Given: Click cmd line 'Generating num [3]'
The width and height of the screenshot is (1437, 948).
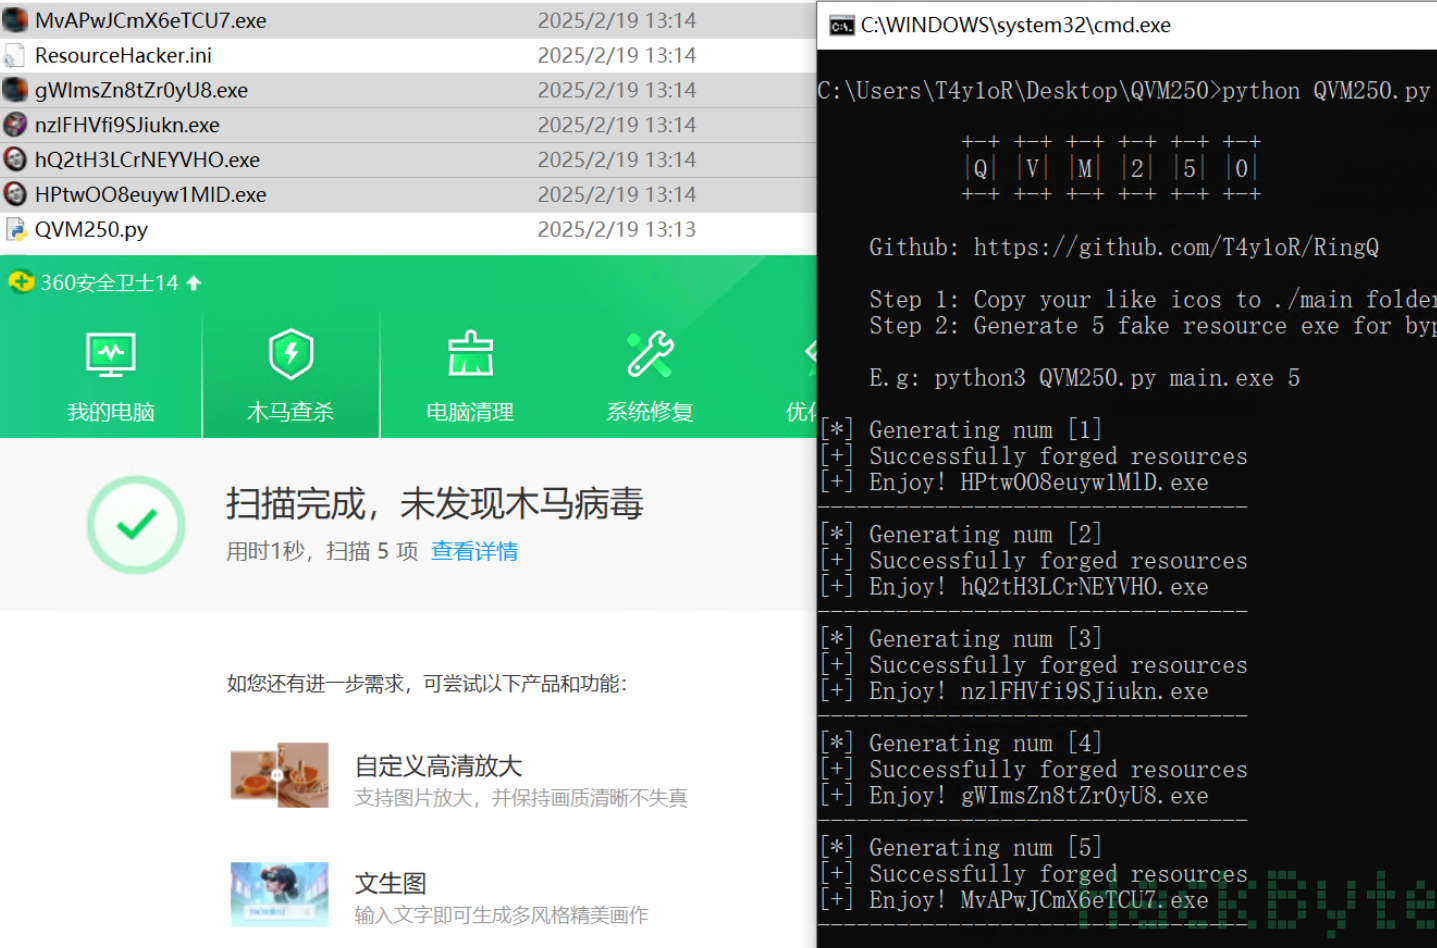Looking at the screenshot, I should point(985,639).
